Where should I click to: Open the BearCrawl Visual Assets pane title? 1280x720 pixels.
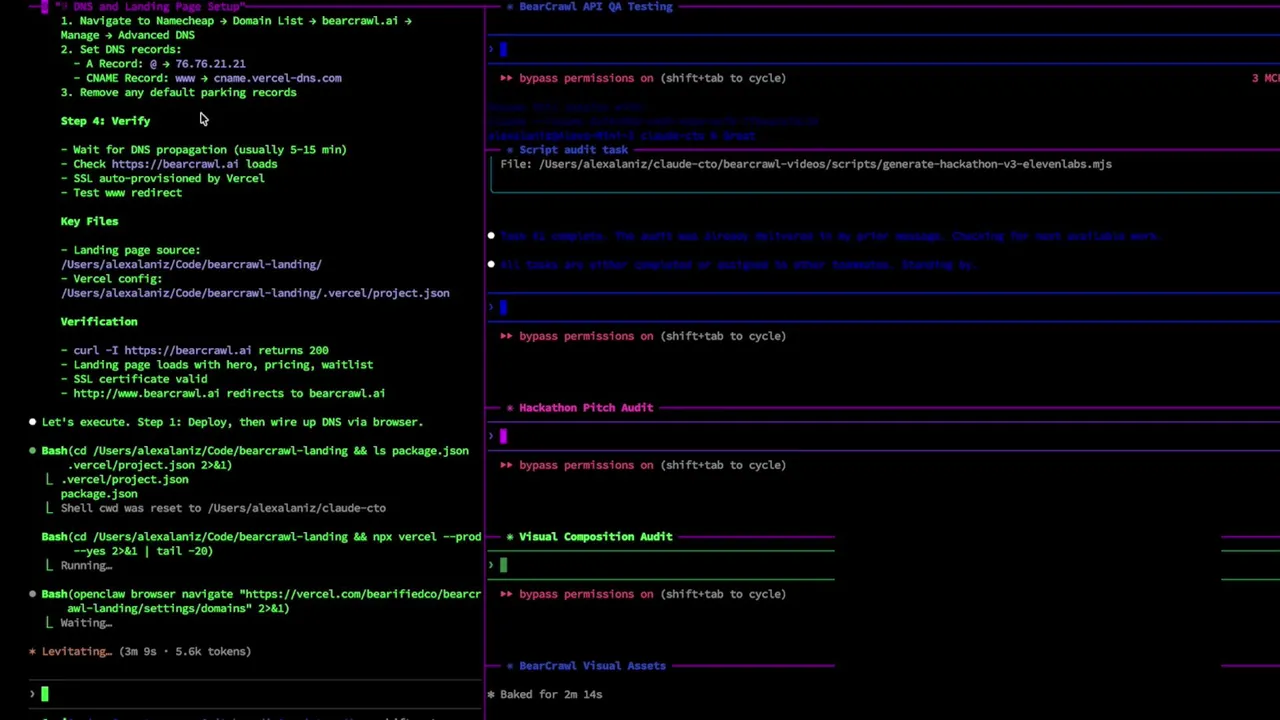592,665
